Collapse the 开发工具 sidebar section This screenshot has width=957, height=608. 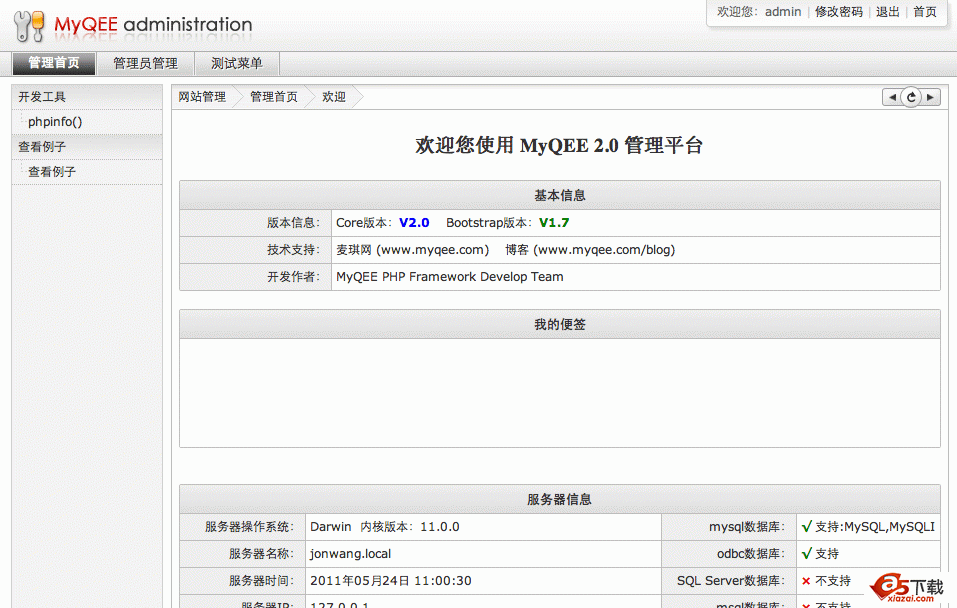(x=40, y=96)
